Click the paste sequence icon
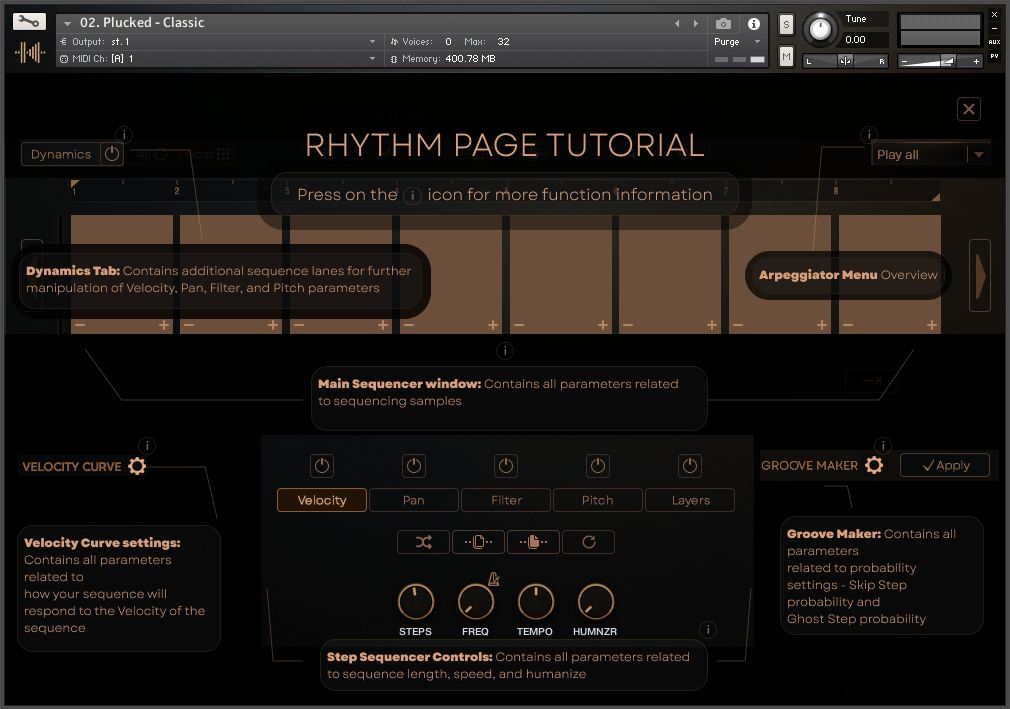The height and width of the screenshot is (709, 1010). pos(533,542)
